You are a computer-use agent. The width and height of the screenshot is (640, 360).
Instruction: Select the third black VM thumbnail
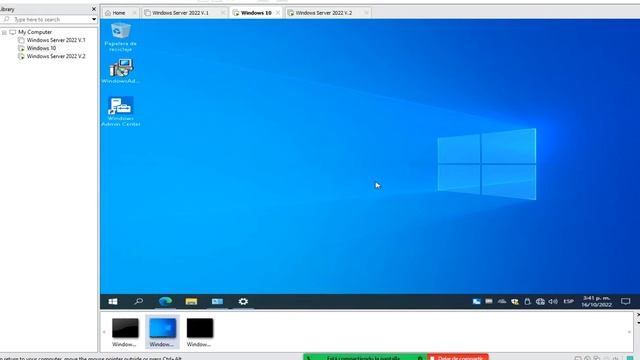[200, 332]
